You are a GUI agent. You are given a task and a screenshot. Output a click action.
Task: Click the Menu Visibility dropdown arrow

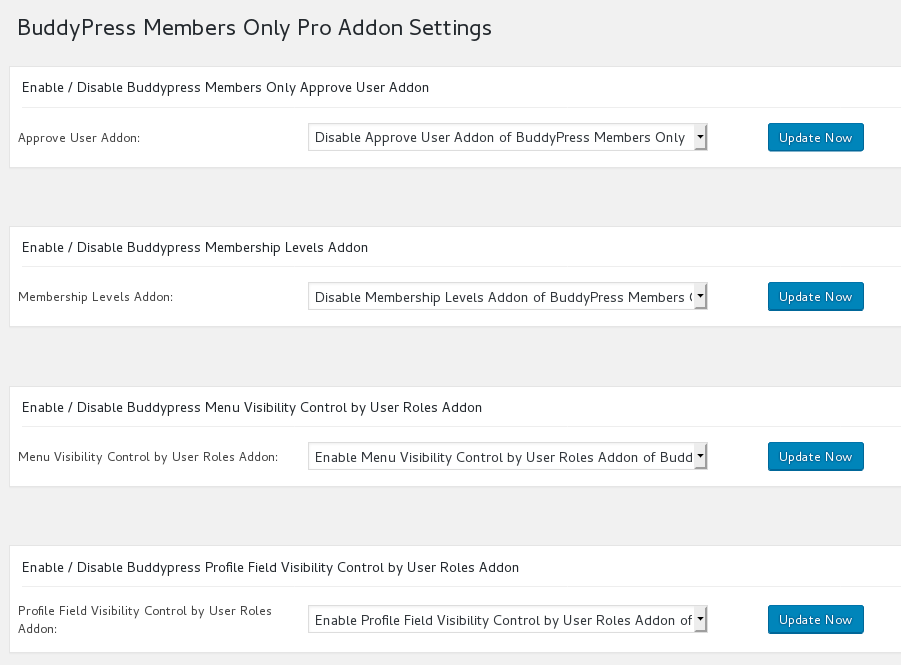click(699, 457)
